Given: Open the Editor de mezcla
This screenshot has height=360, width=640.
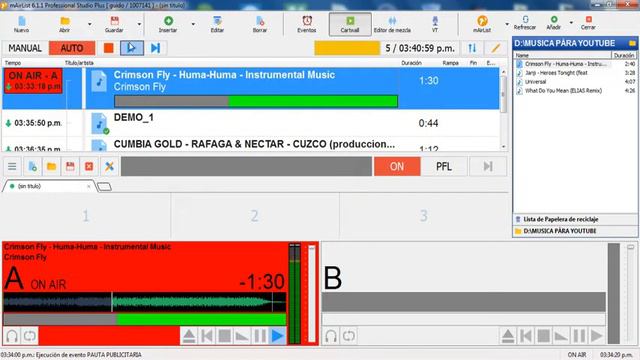Looking at the screenshot, I should [392, 24].
